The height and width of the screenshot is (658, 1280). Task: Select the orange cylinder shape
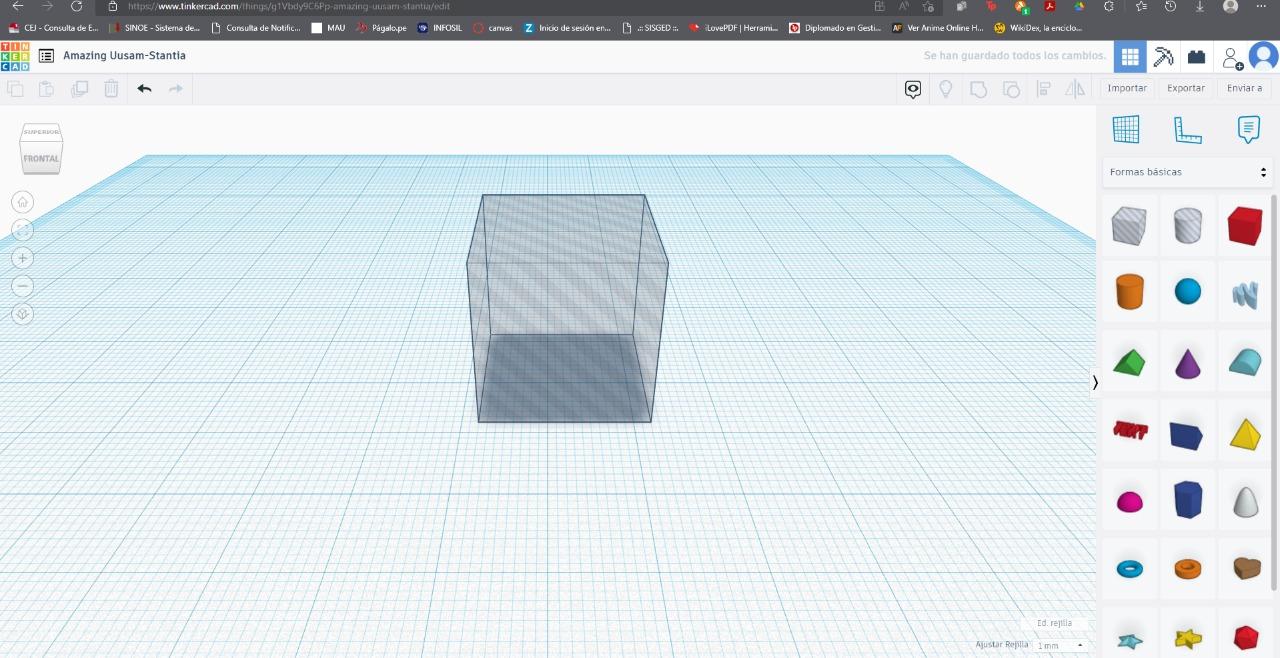click(1129, 292)
